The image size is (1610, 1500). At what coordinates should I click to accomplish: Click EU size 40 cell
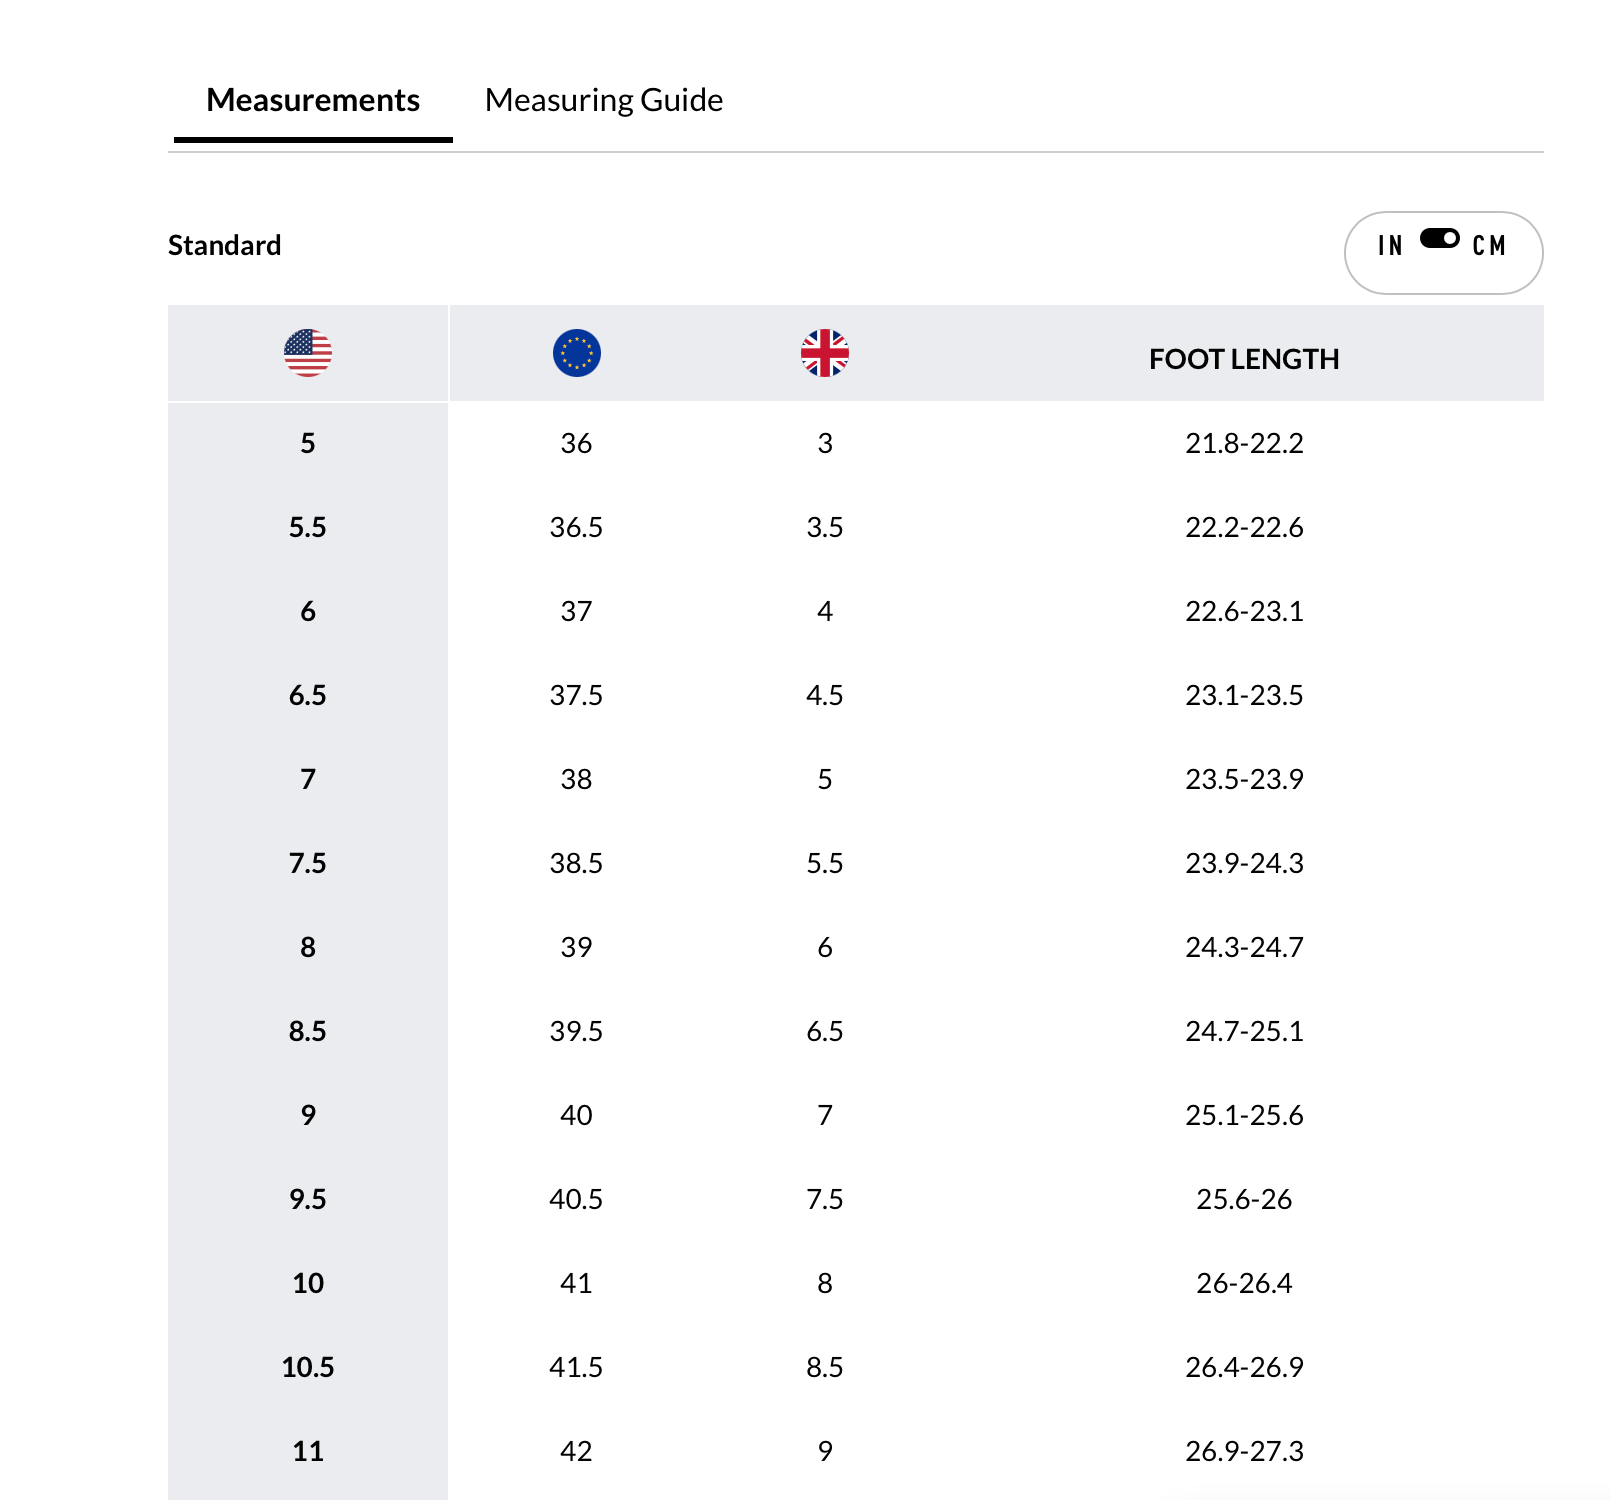(x=576, y=1115)
